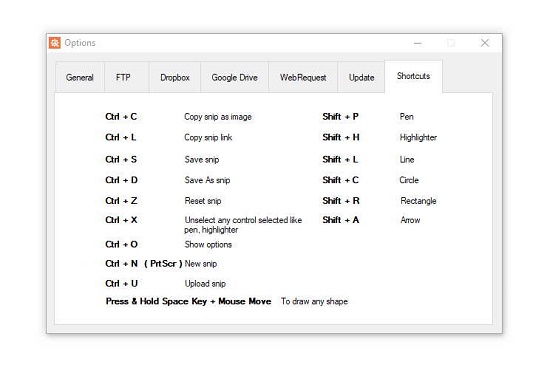Click the 'Shift + P' shortcut label
The height and width of the screenshot is (390, 550).
(x=341, y=117)
